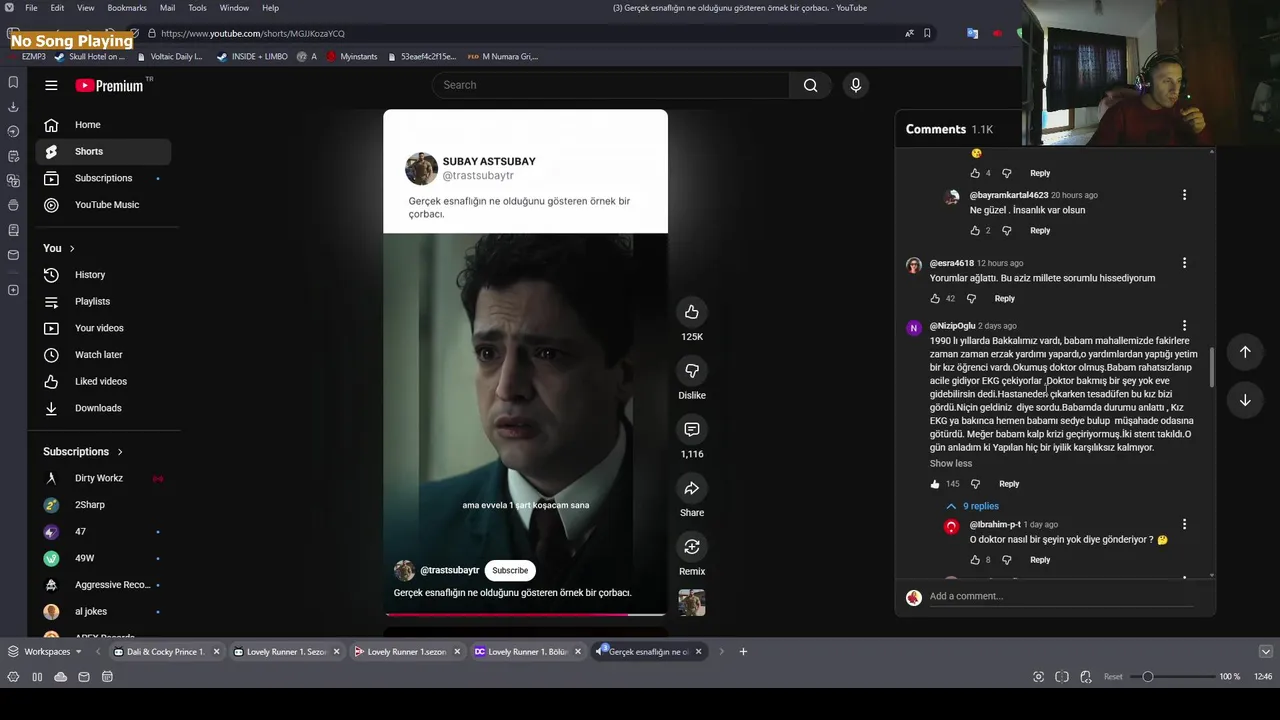Open History page
This screenshot has width=1280, height=720.
[103, 275]
